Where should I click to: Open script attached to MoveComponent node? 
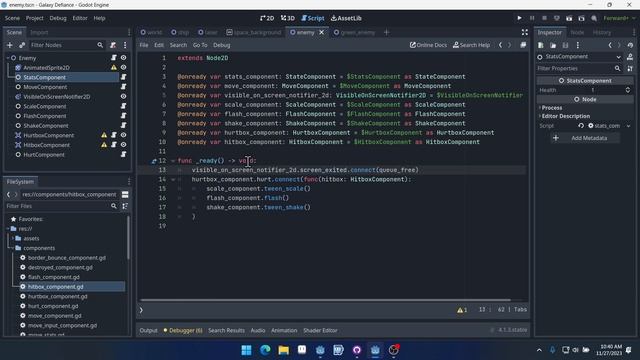(x=123, y=87)
